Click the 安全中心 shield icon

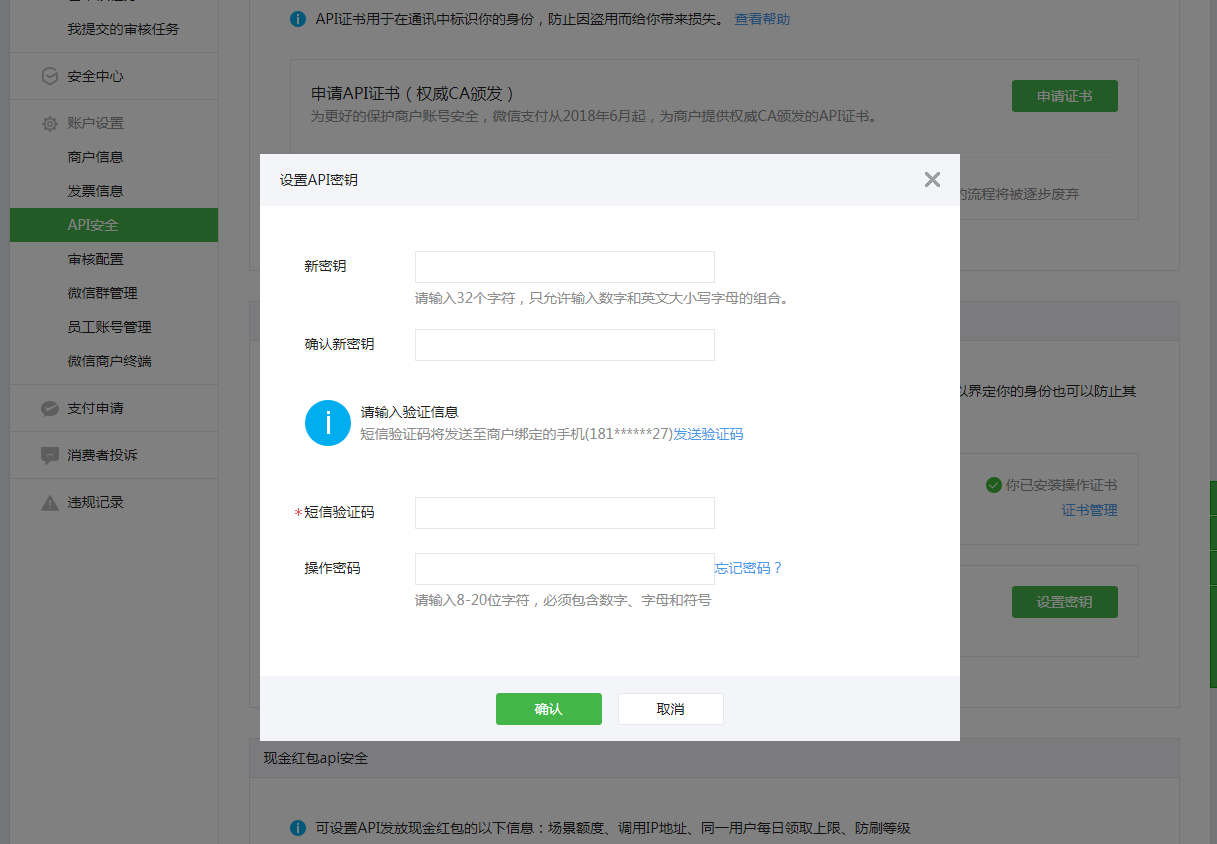pyautogui.click(x=49, y=76)
